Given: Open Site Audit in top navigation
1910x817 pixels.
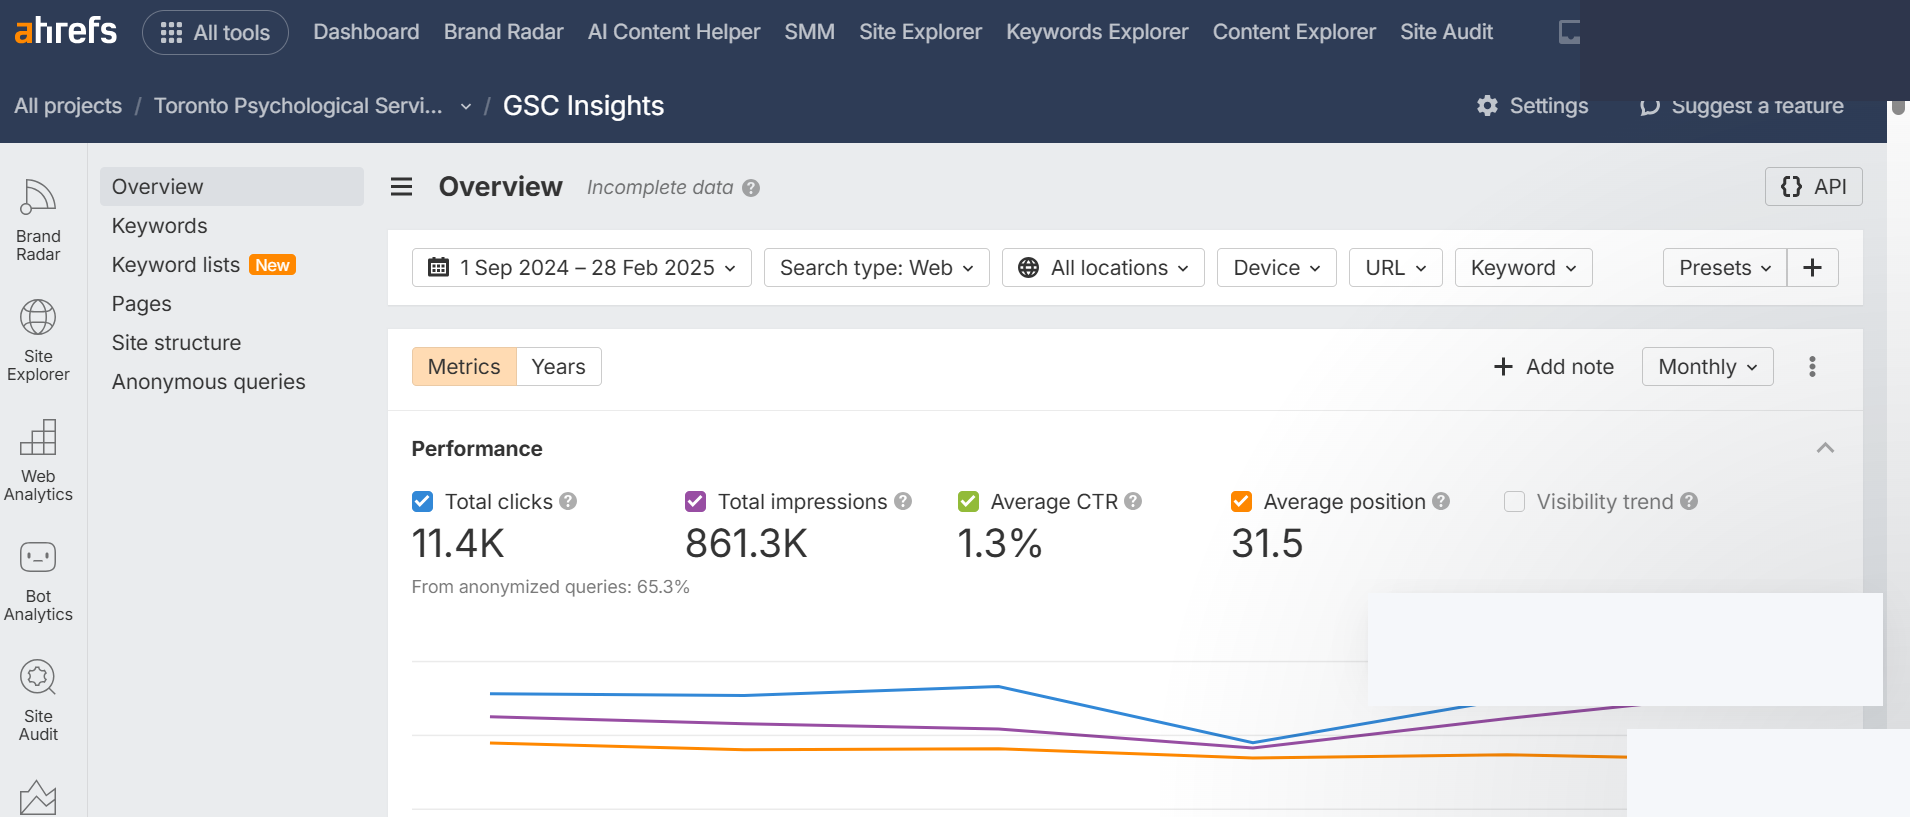Looking at the screenshot, I should click(1446, 32).
